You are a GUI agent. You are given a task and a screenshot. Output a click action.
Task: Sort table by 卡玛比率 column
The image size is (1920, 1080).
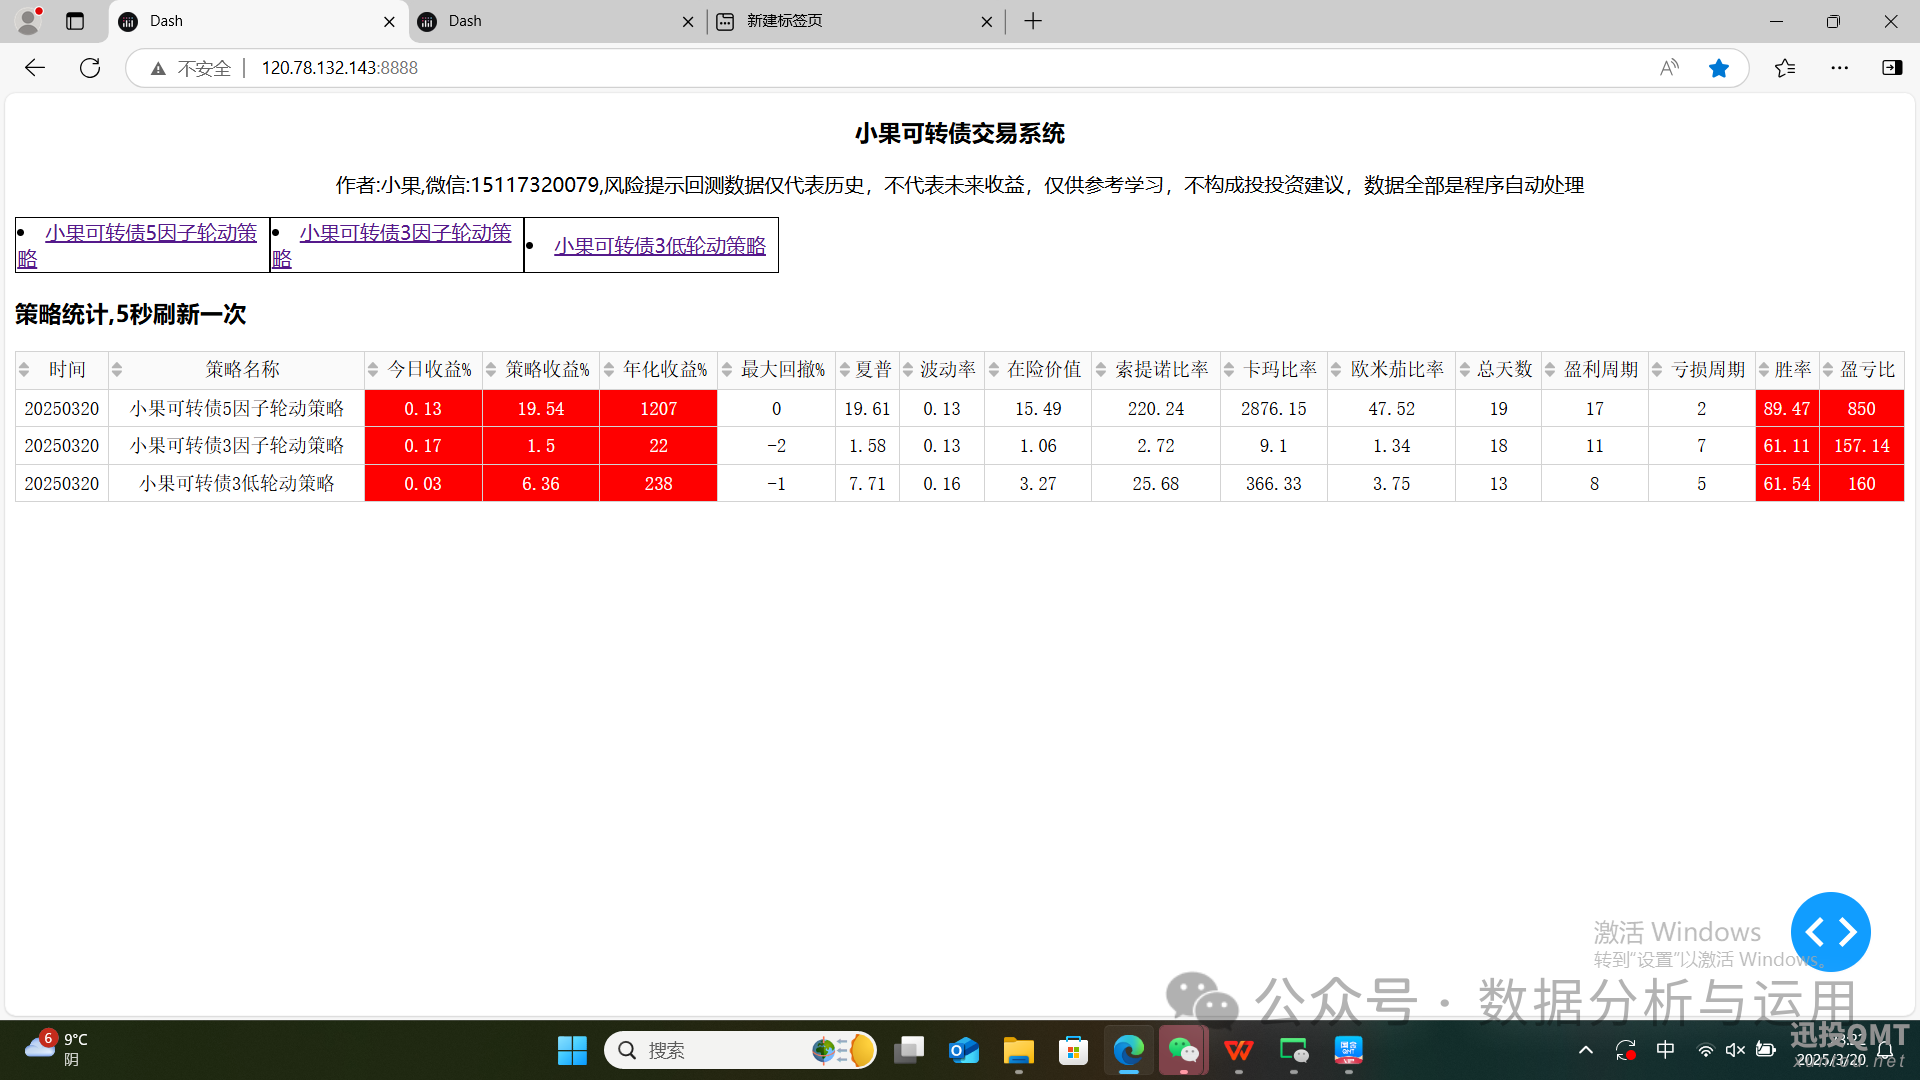pyautogui.click(x=1229, y=370)
